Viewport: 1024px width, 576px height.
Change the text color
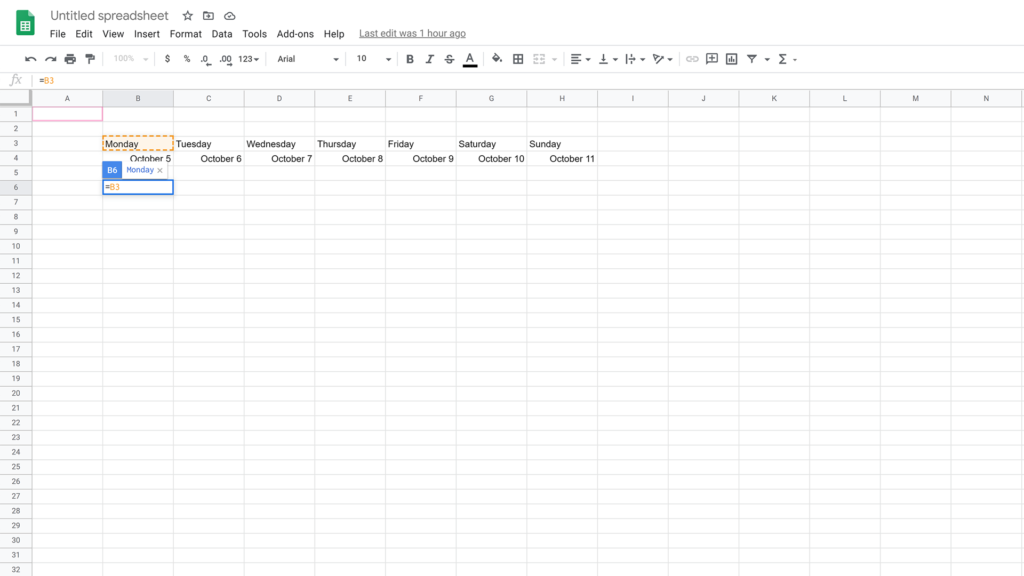469,59
